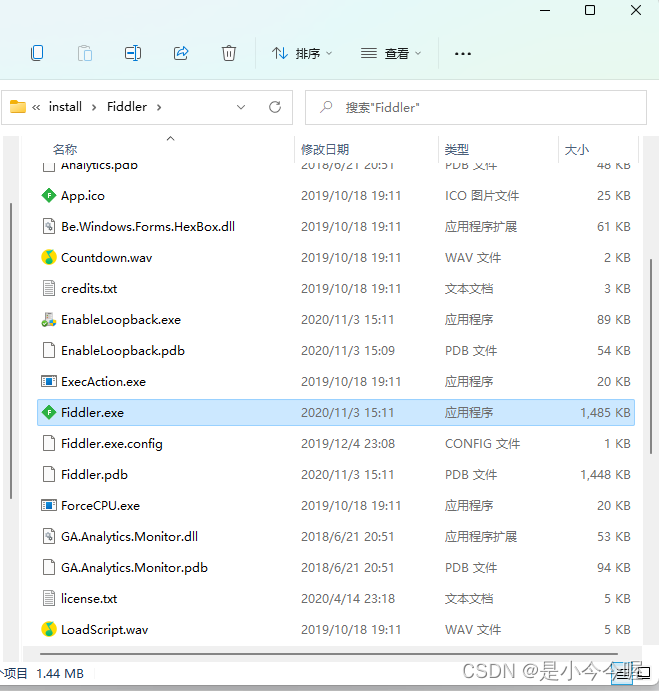This screenshot has width=659, height=691.
Task: Click the 1,485 KB size cell
Action: [x=605, y=412]
